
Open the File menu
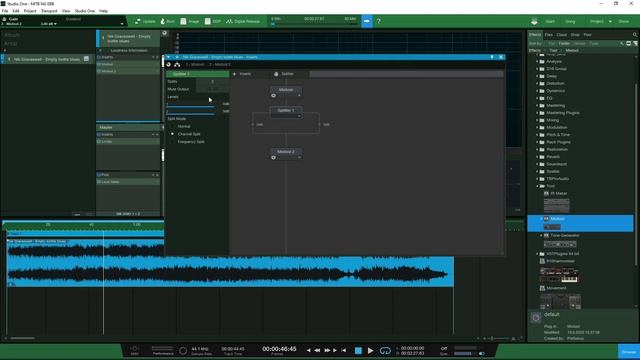tap(5, 11)
